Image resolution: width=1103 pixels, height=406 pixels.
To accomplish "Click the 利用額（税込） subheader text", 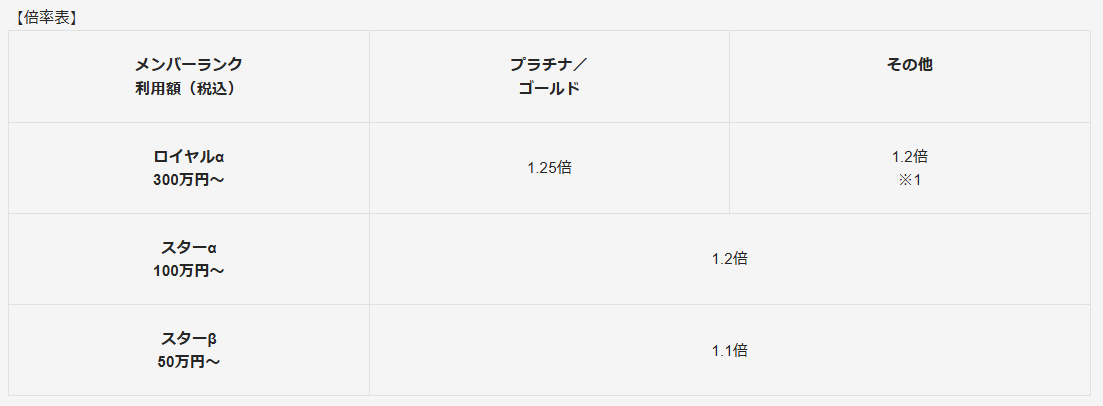I will coord(189,89).
